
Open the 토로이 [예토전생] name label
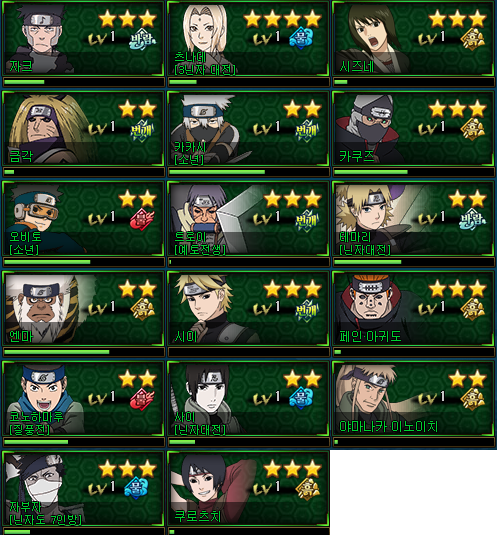click(200, 243)
